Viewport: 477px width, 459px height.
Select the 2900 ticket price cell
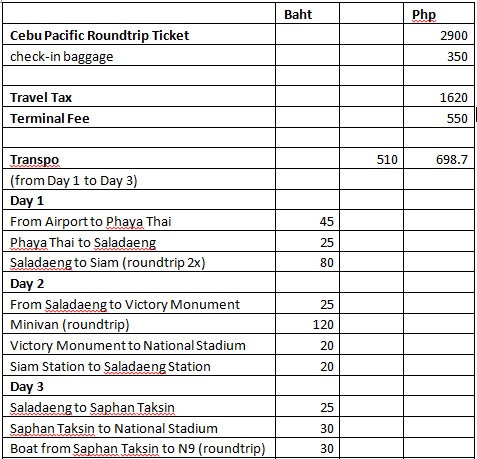coord(439,34)
